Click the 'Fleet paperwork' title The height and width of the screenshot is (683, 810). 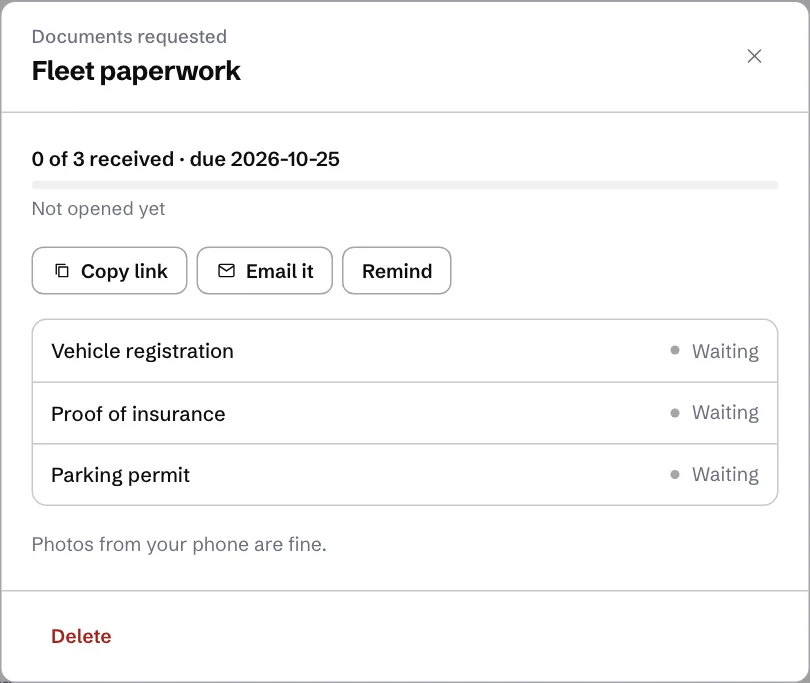pyautogui.click(x=136, y=71)
